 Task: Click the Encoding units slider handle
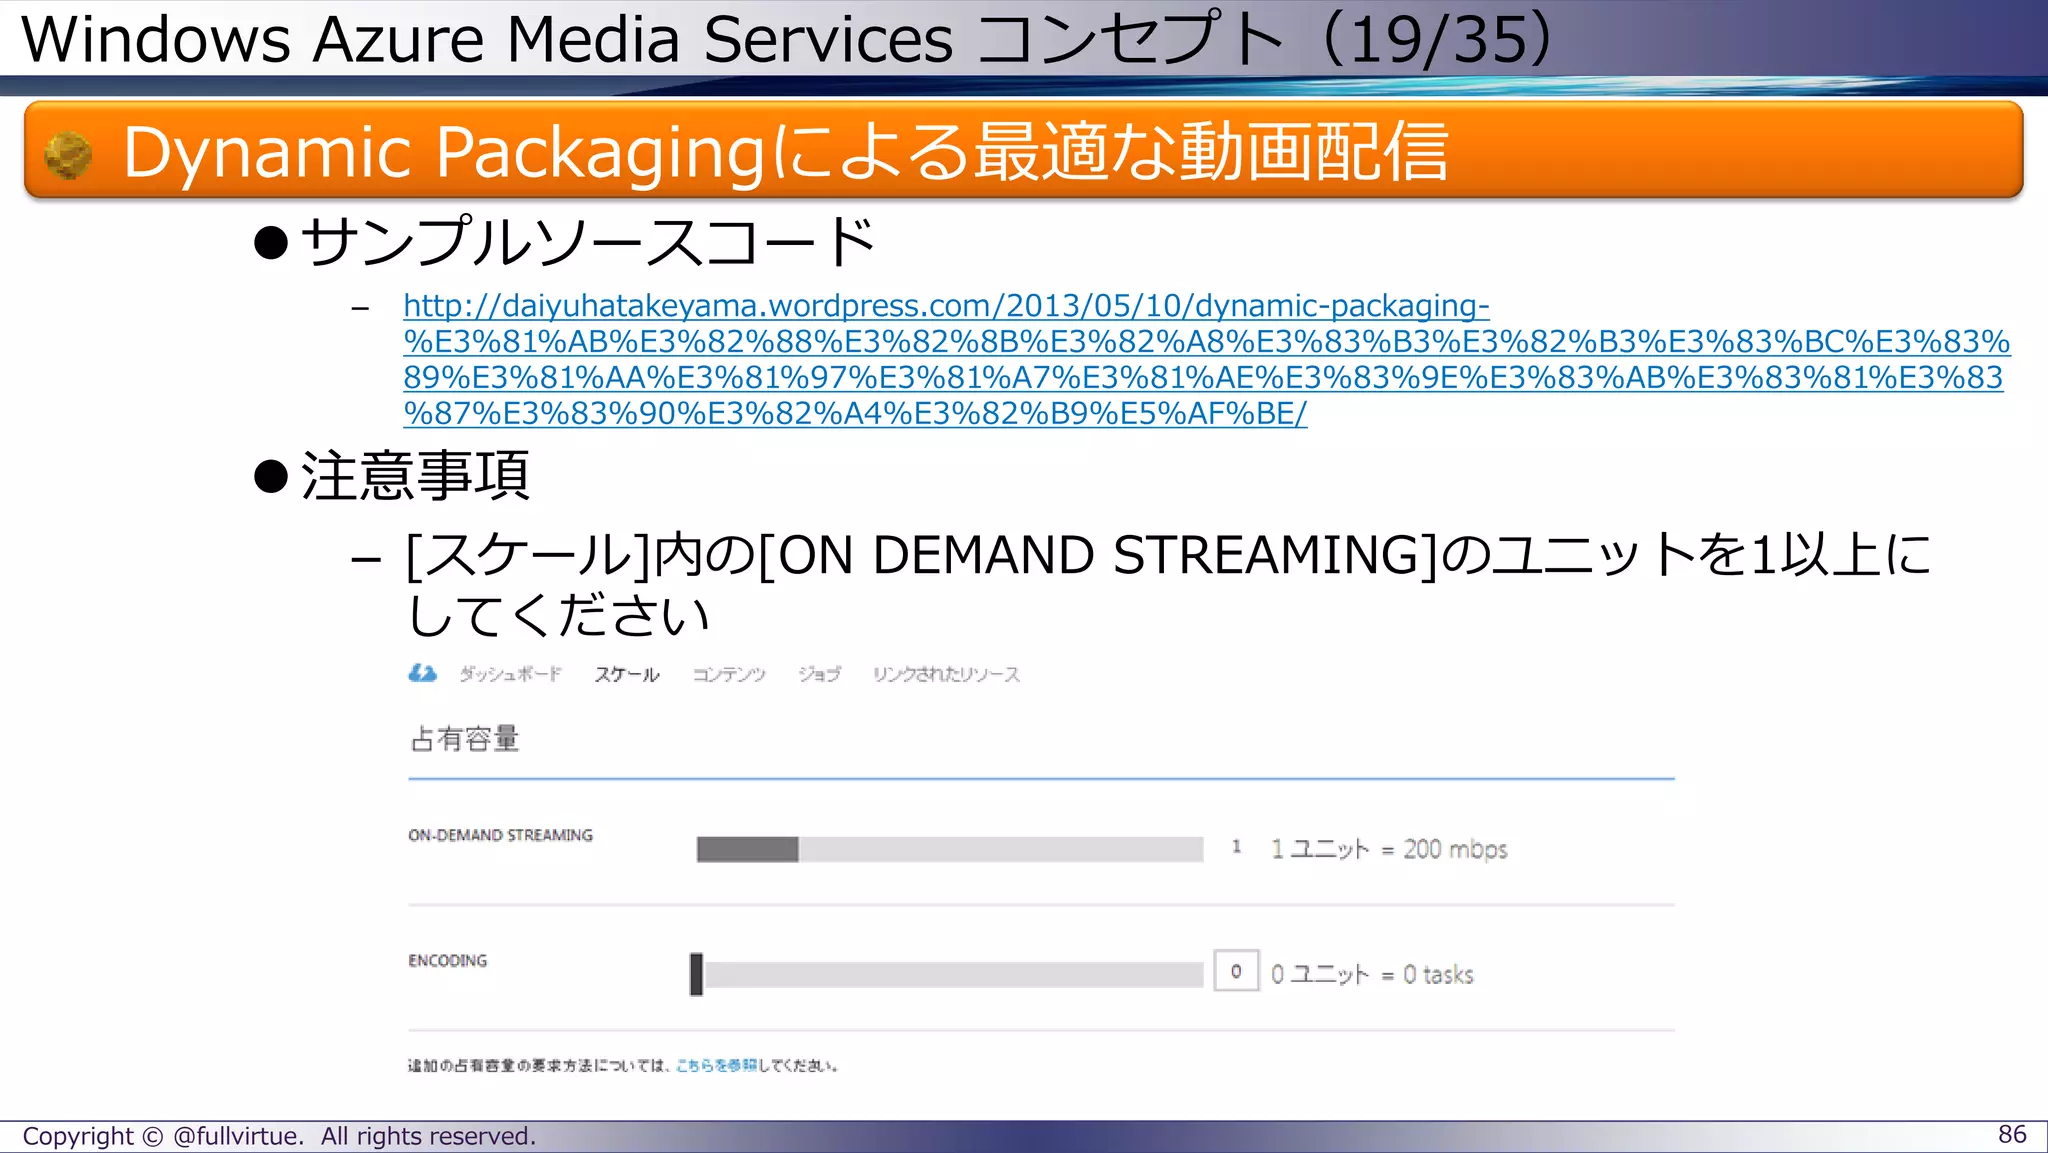click(696, 974)
